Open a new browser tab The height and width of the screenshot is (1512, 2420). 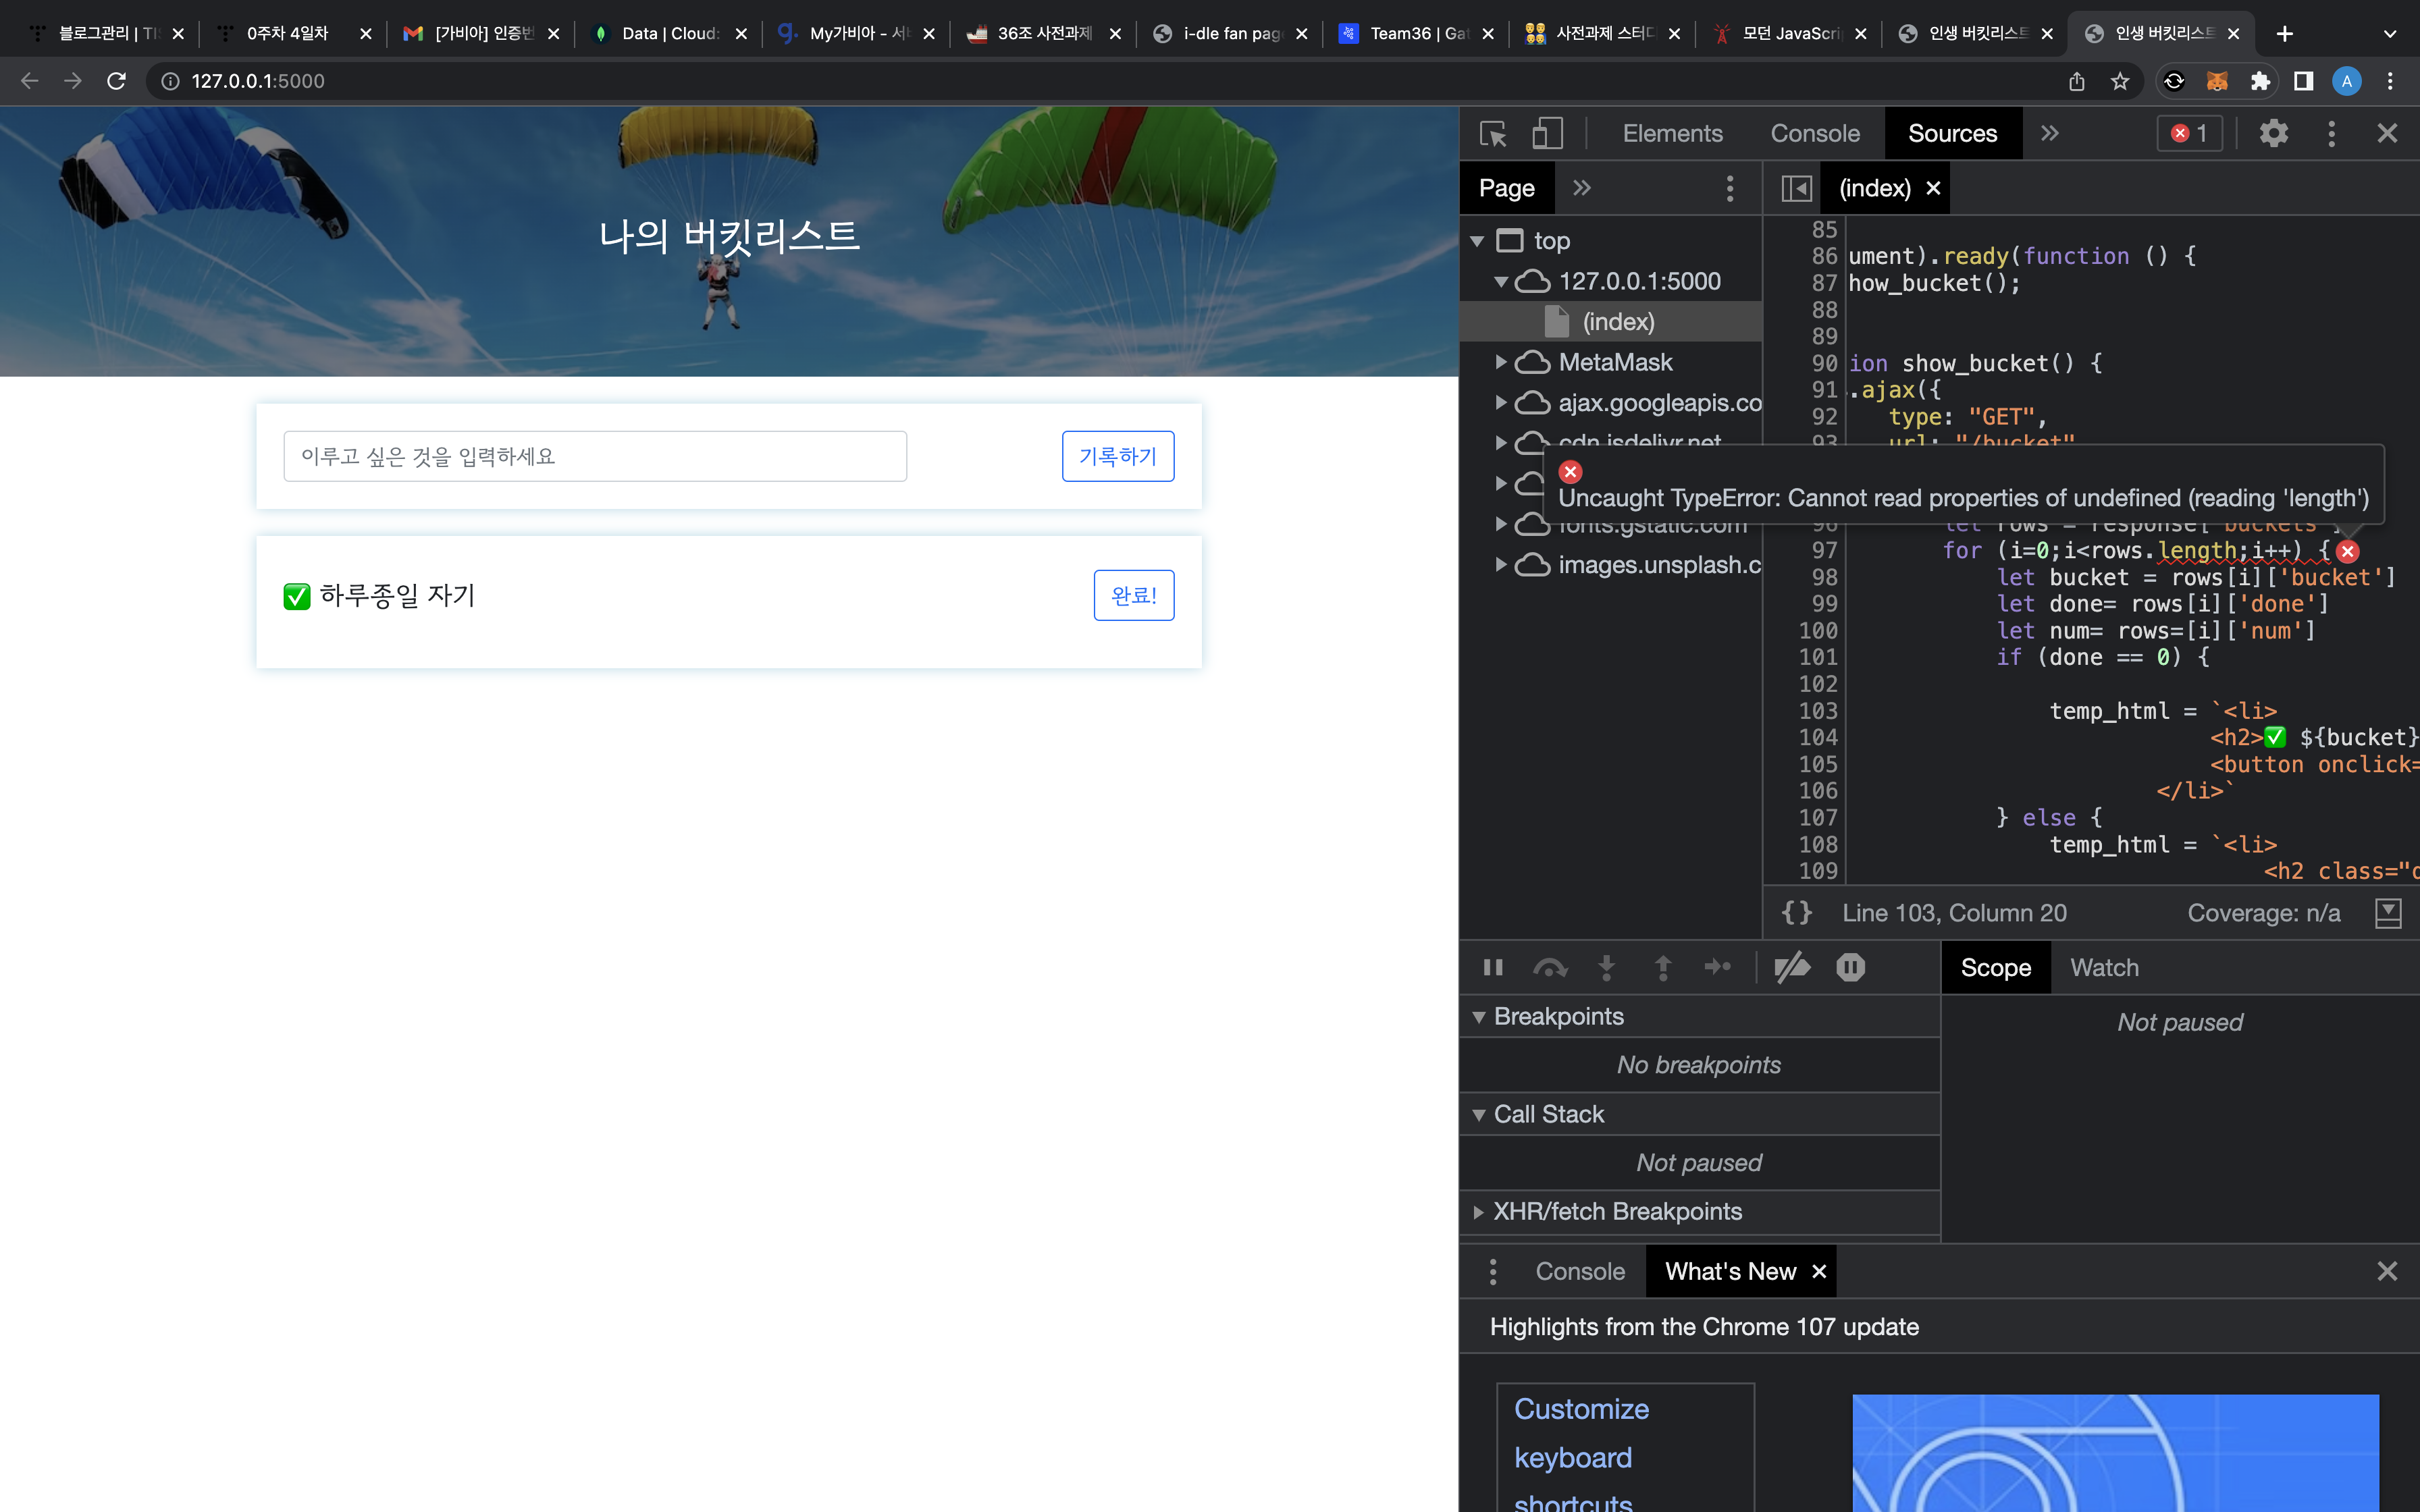[2285, 34]
